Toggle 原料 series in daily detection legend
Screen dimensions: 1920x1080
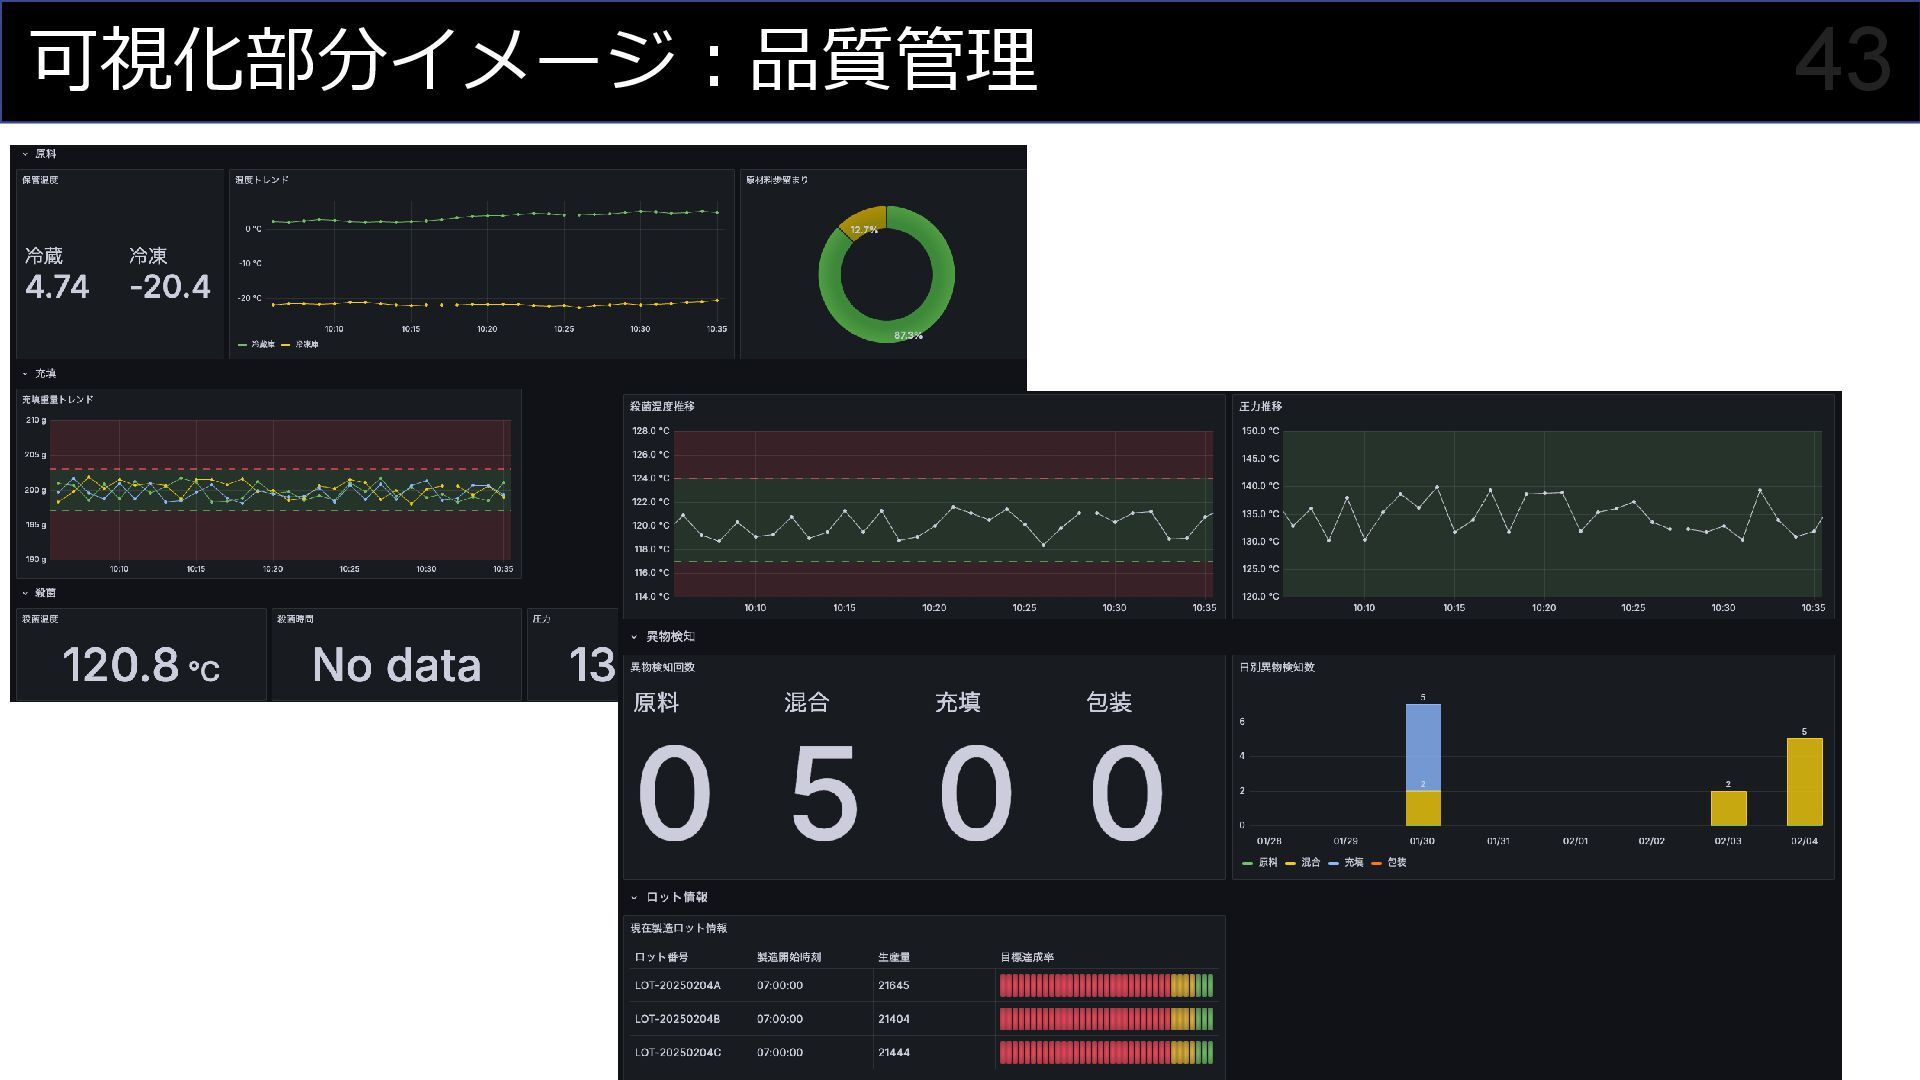click(1267, 863)
